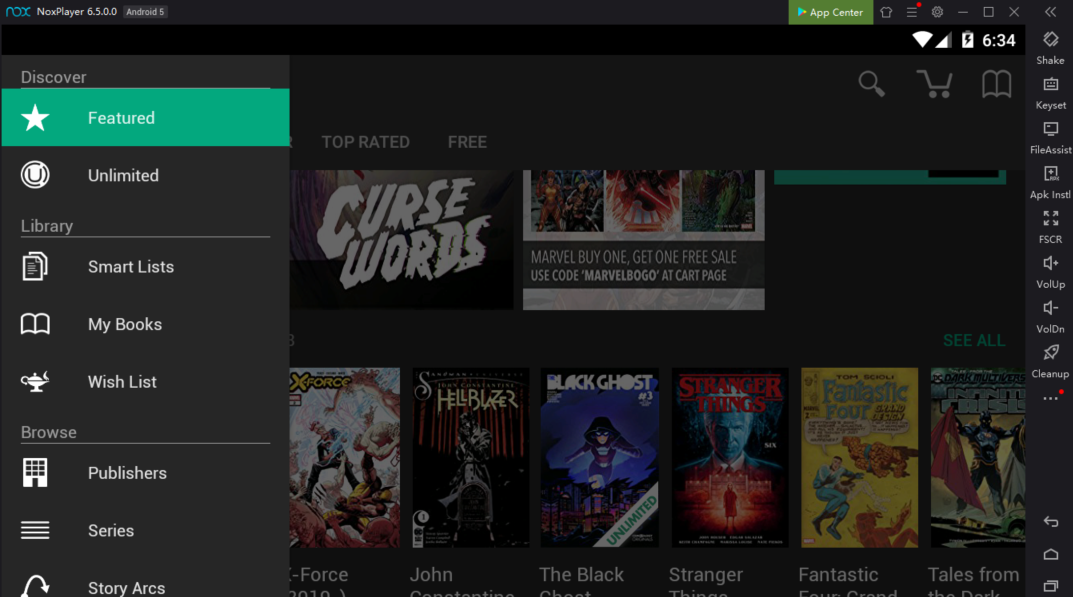Switch to the TOP RATED tab
The height and width of the screenshot is (597, 1073).
[365, 142]
